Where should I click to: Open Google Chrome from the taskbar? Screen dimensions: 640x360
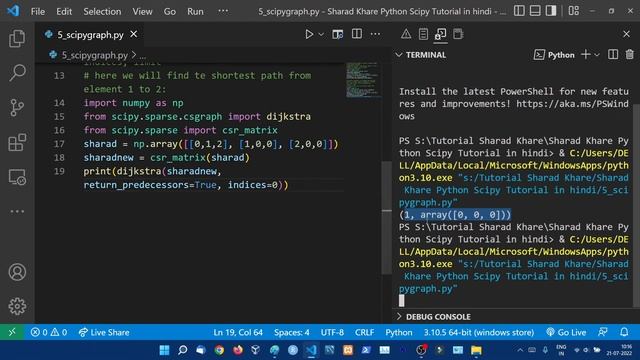click(x=219, y=350)
